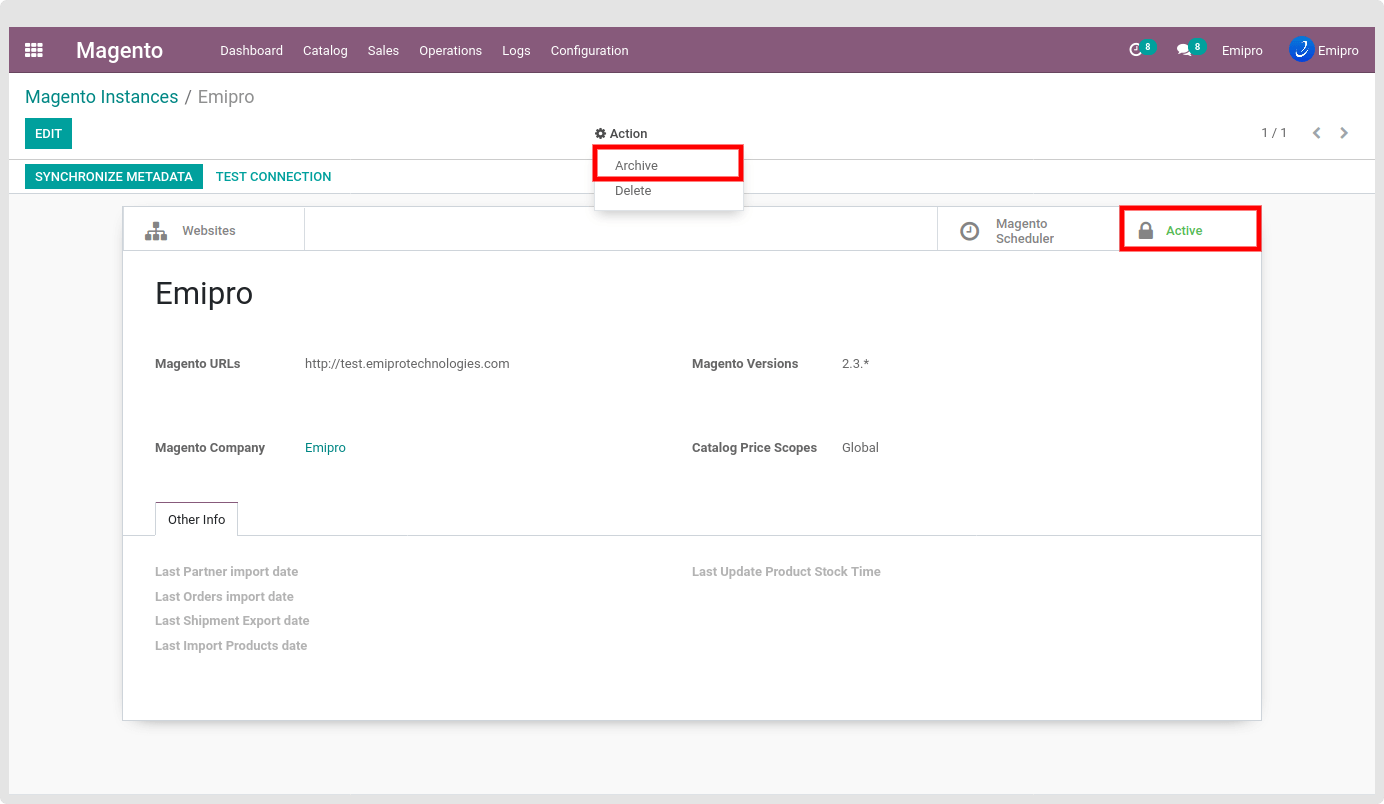Click the 2.3.* Magento version value

pos(855,364)
